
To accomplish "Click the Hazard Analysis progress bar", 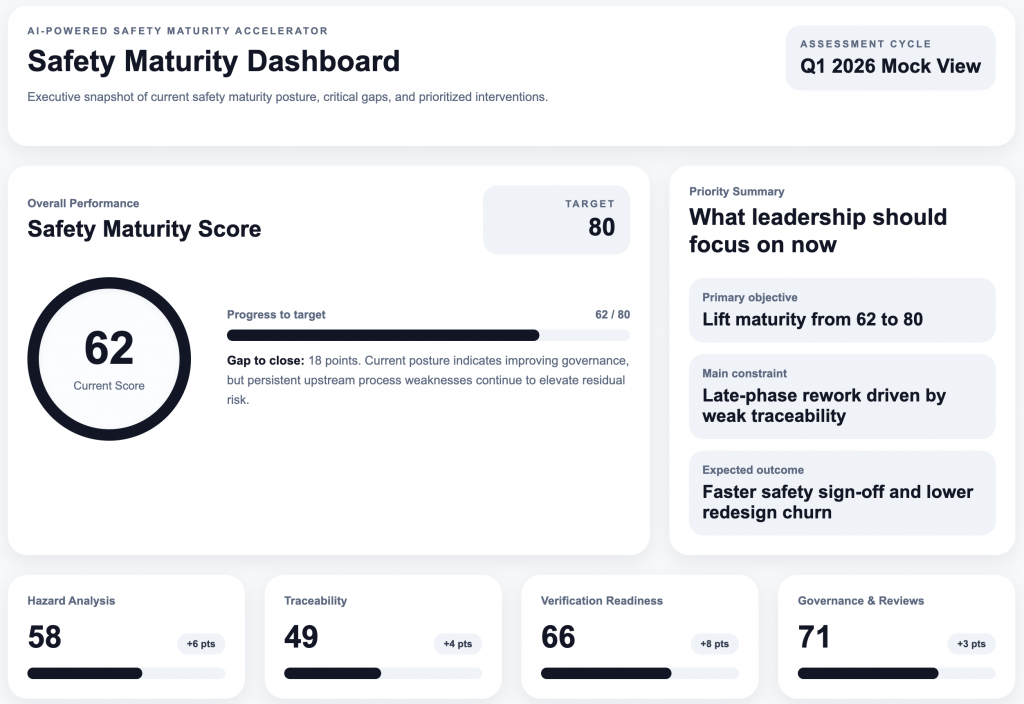I will (x=126, y=673).
